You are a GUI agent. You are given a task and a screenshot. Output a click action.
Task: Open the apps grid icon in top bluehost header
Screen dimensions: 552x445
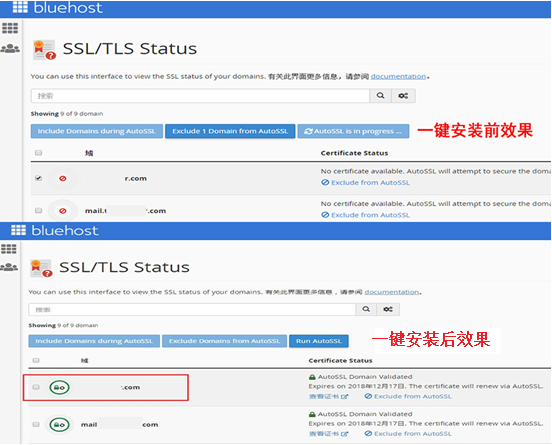(20, 7)
